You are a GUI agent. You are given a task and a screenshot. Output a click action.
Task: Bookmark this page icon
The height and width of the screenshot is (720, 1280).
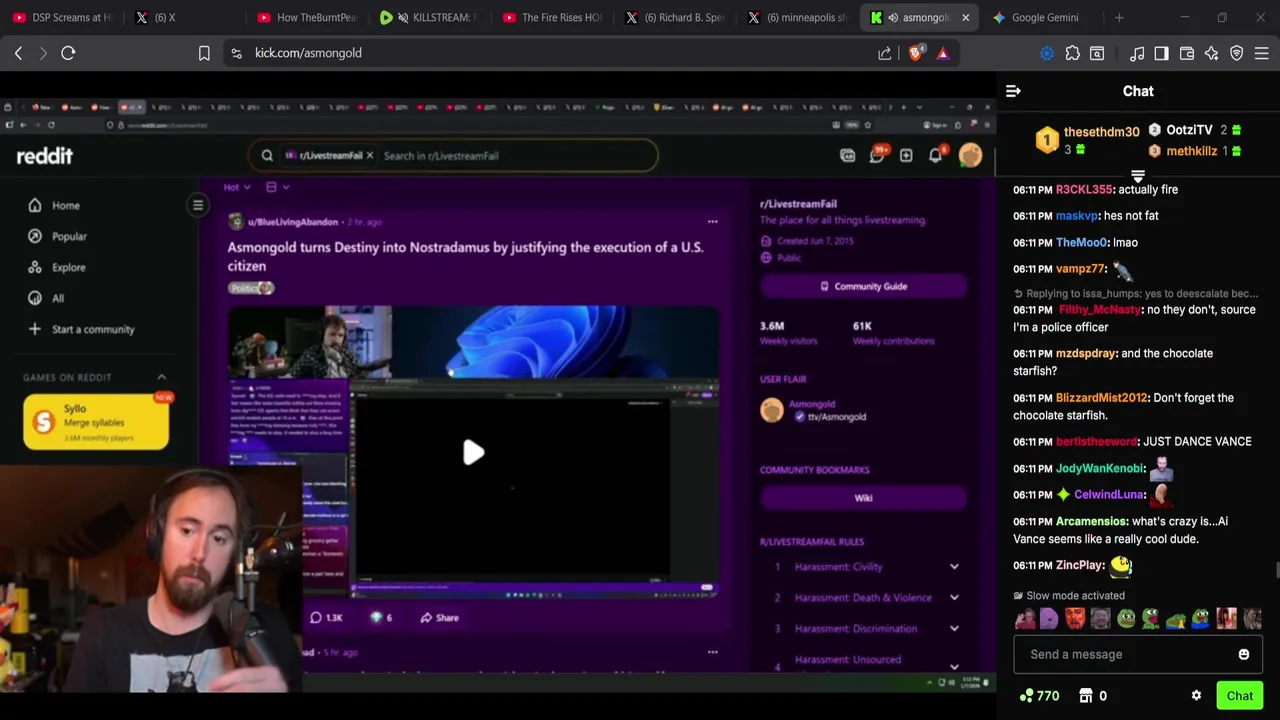pos(204,53)
